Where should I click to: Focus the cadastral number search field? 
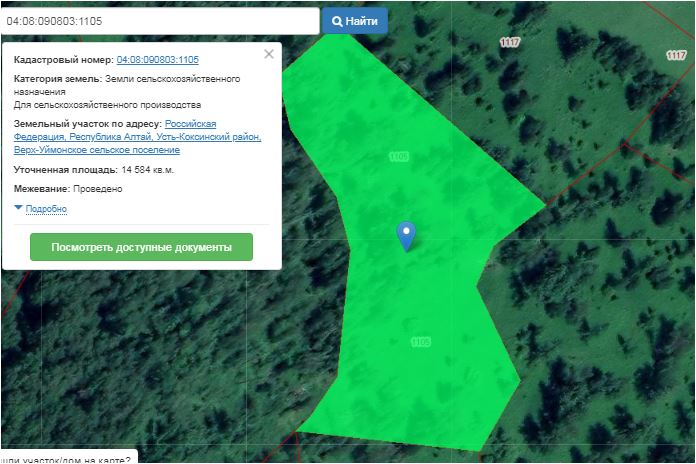pyautogui.click(x=160, y=21)
